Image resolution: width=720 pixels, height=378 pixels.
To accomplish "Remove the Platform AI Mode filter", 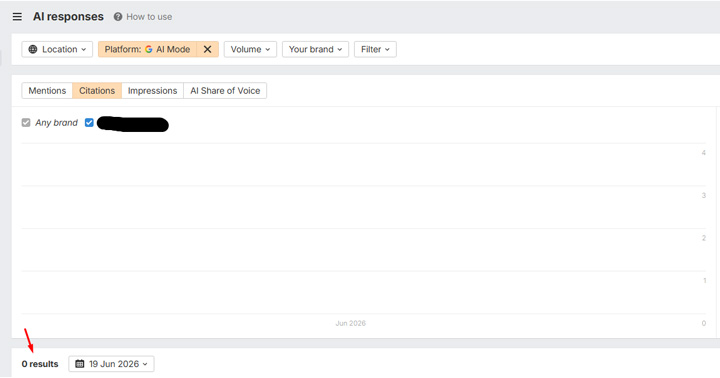I will tap(208, 49).
